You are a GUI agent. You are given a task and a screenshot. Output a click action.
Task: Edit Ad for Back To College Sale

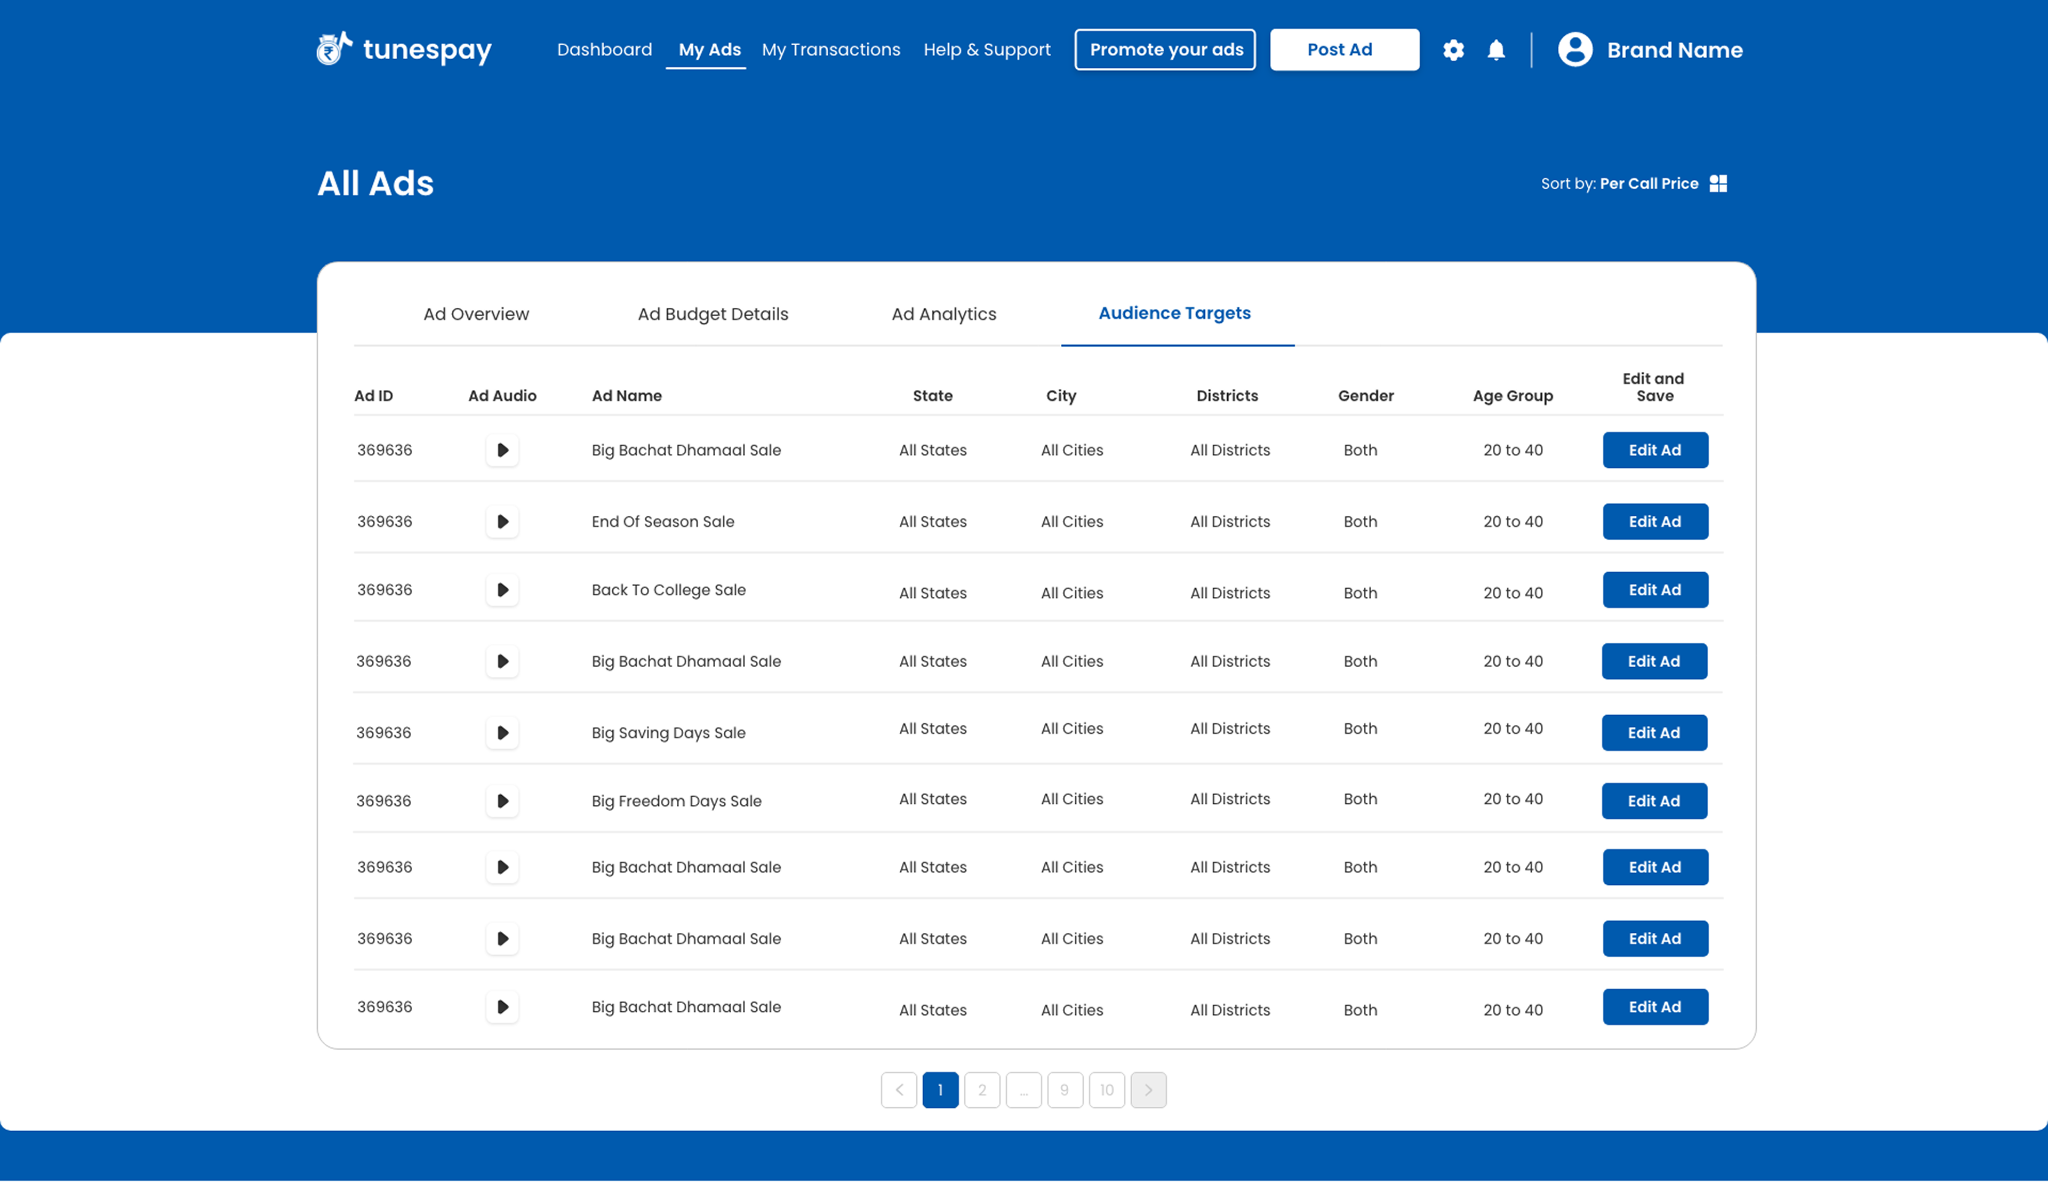[x=1655, y=590]
